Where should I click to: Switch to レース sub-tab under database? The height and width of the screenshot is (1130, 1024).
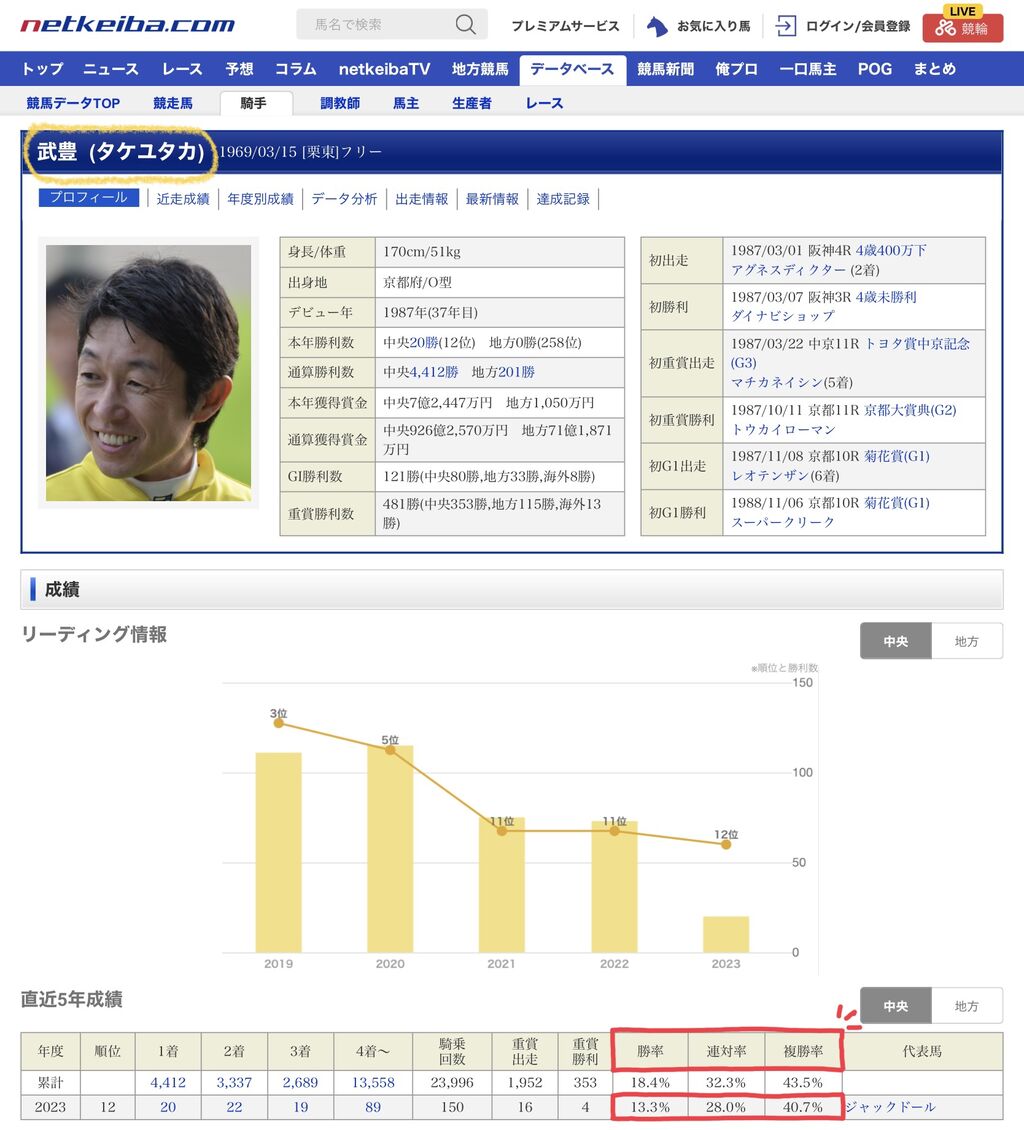544,103
